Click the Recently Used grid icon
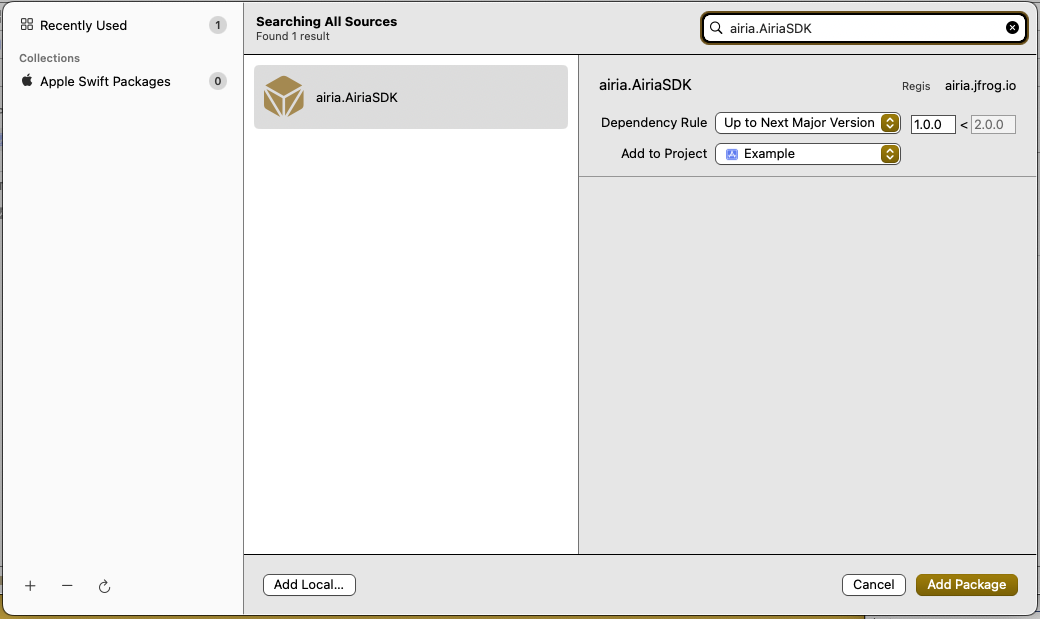Viewport: 1040px width, 619px height. tap(26, 25)
